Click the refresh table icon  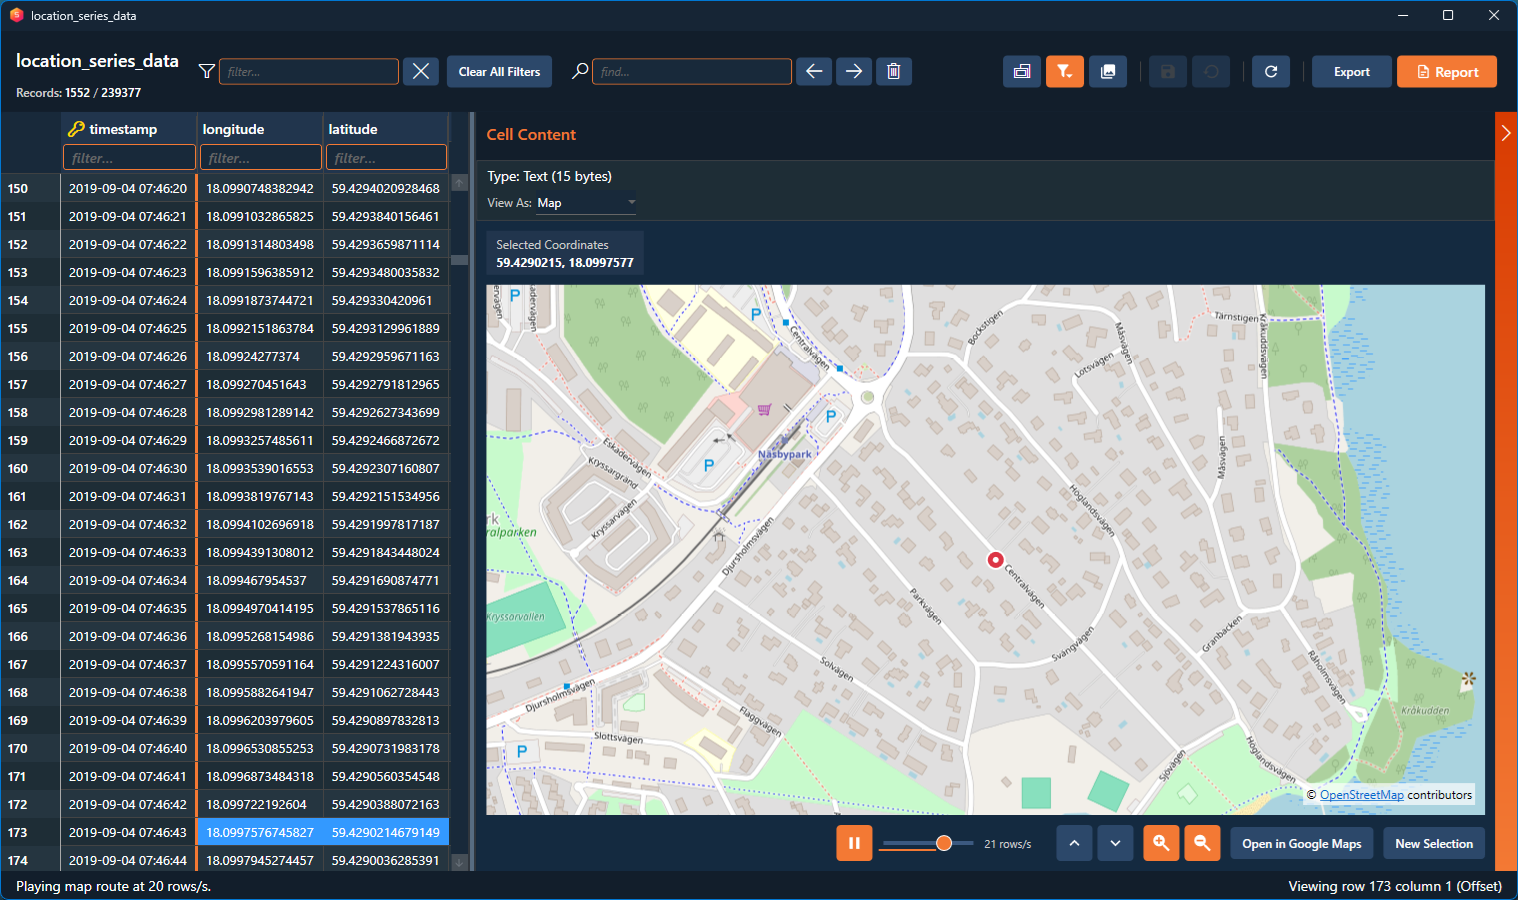(x=1271, y=71)
